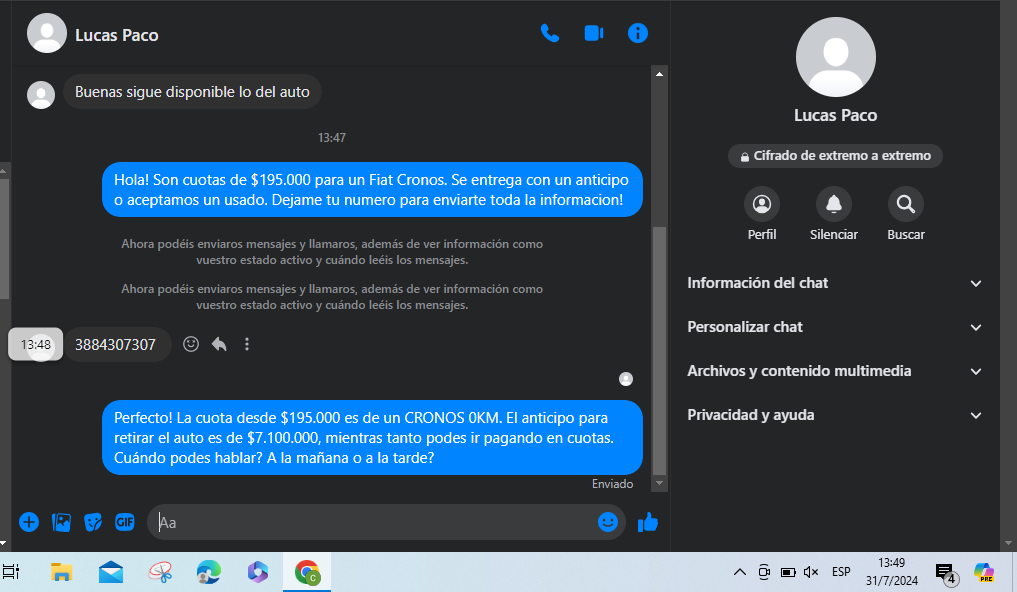Viewport: 1017px width, 592px height.
Task: Open notification center with 4 notifications
Action: [946, 574]
